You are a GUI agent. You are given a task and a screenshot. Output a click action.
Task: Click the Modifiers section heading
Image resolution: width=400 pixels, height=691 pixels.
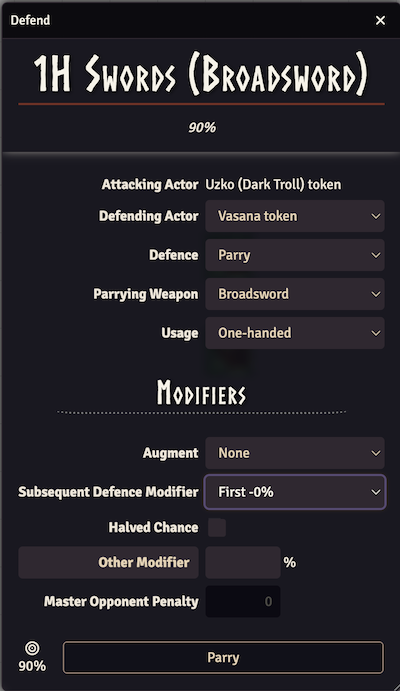[x=201, y=393]
